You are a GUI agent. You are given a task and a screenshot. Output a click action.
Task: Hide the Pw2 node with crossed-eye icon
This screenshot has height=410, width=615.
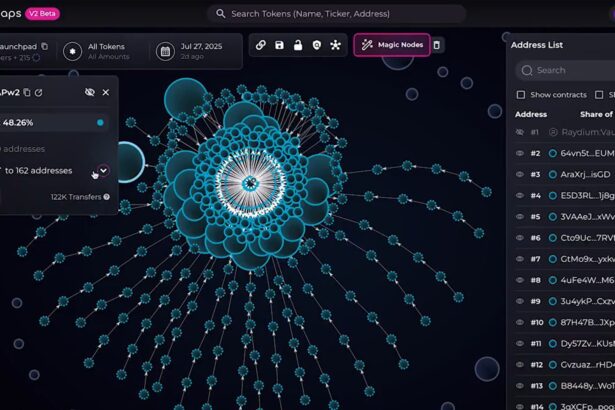[90, 92]
